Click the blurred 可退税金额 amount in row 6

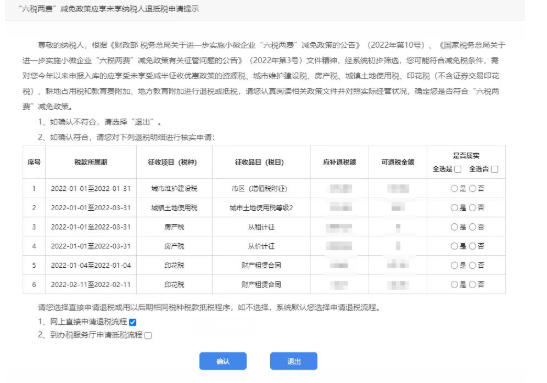pyautogui.click(x=398, y=285)
